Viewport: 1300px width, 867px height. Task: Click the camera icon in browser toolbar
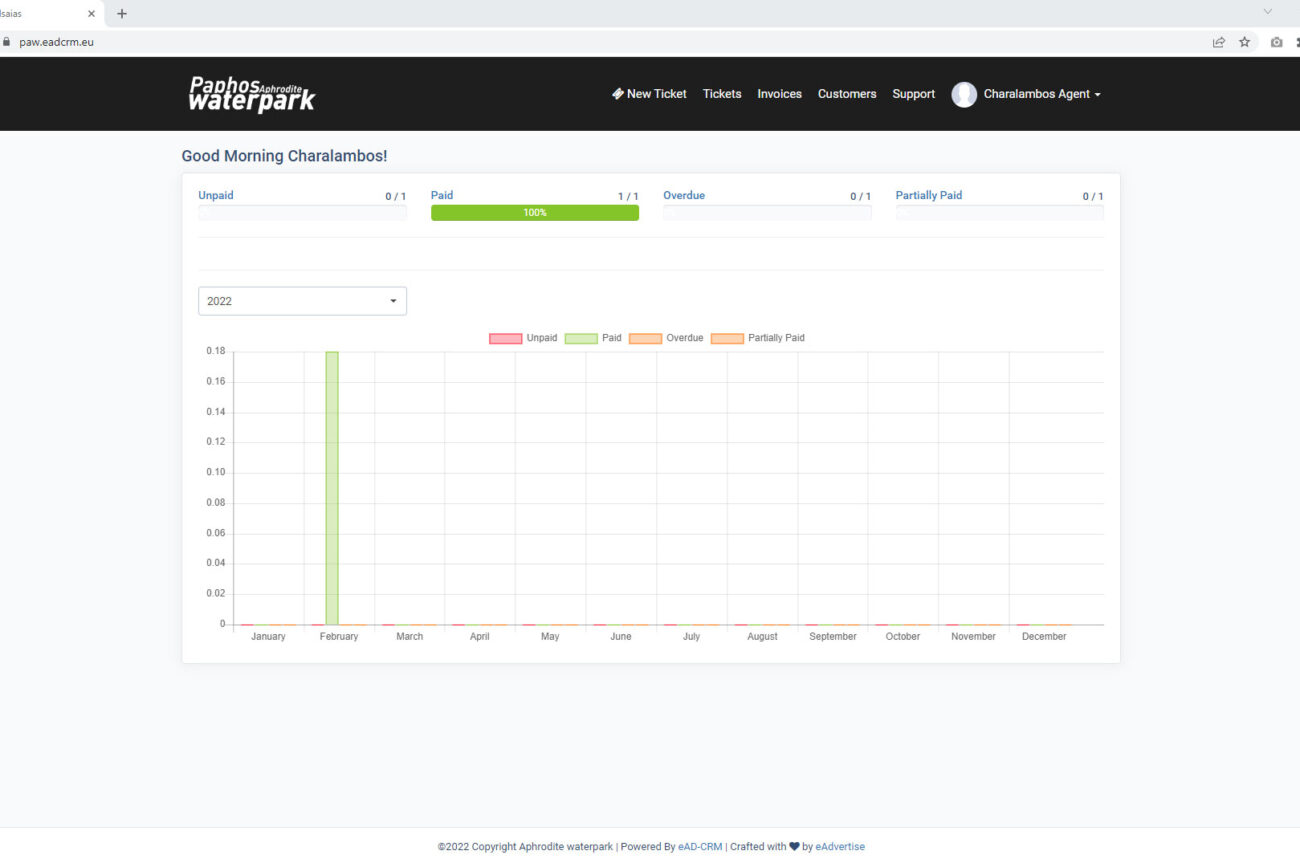[1276, 42]
